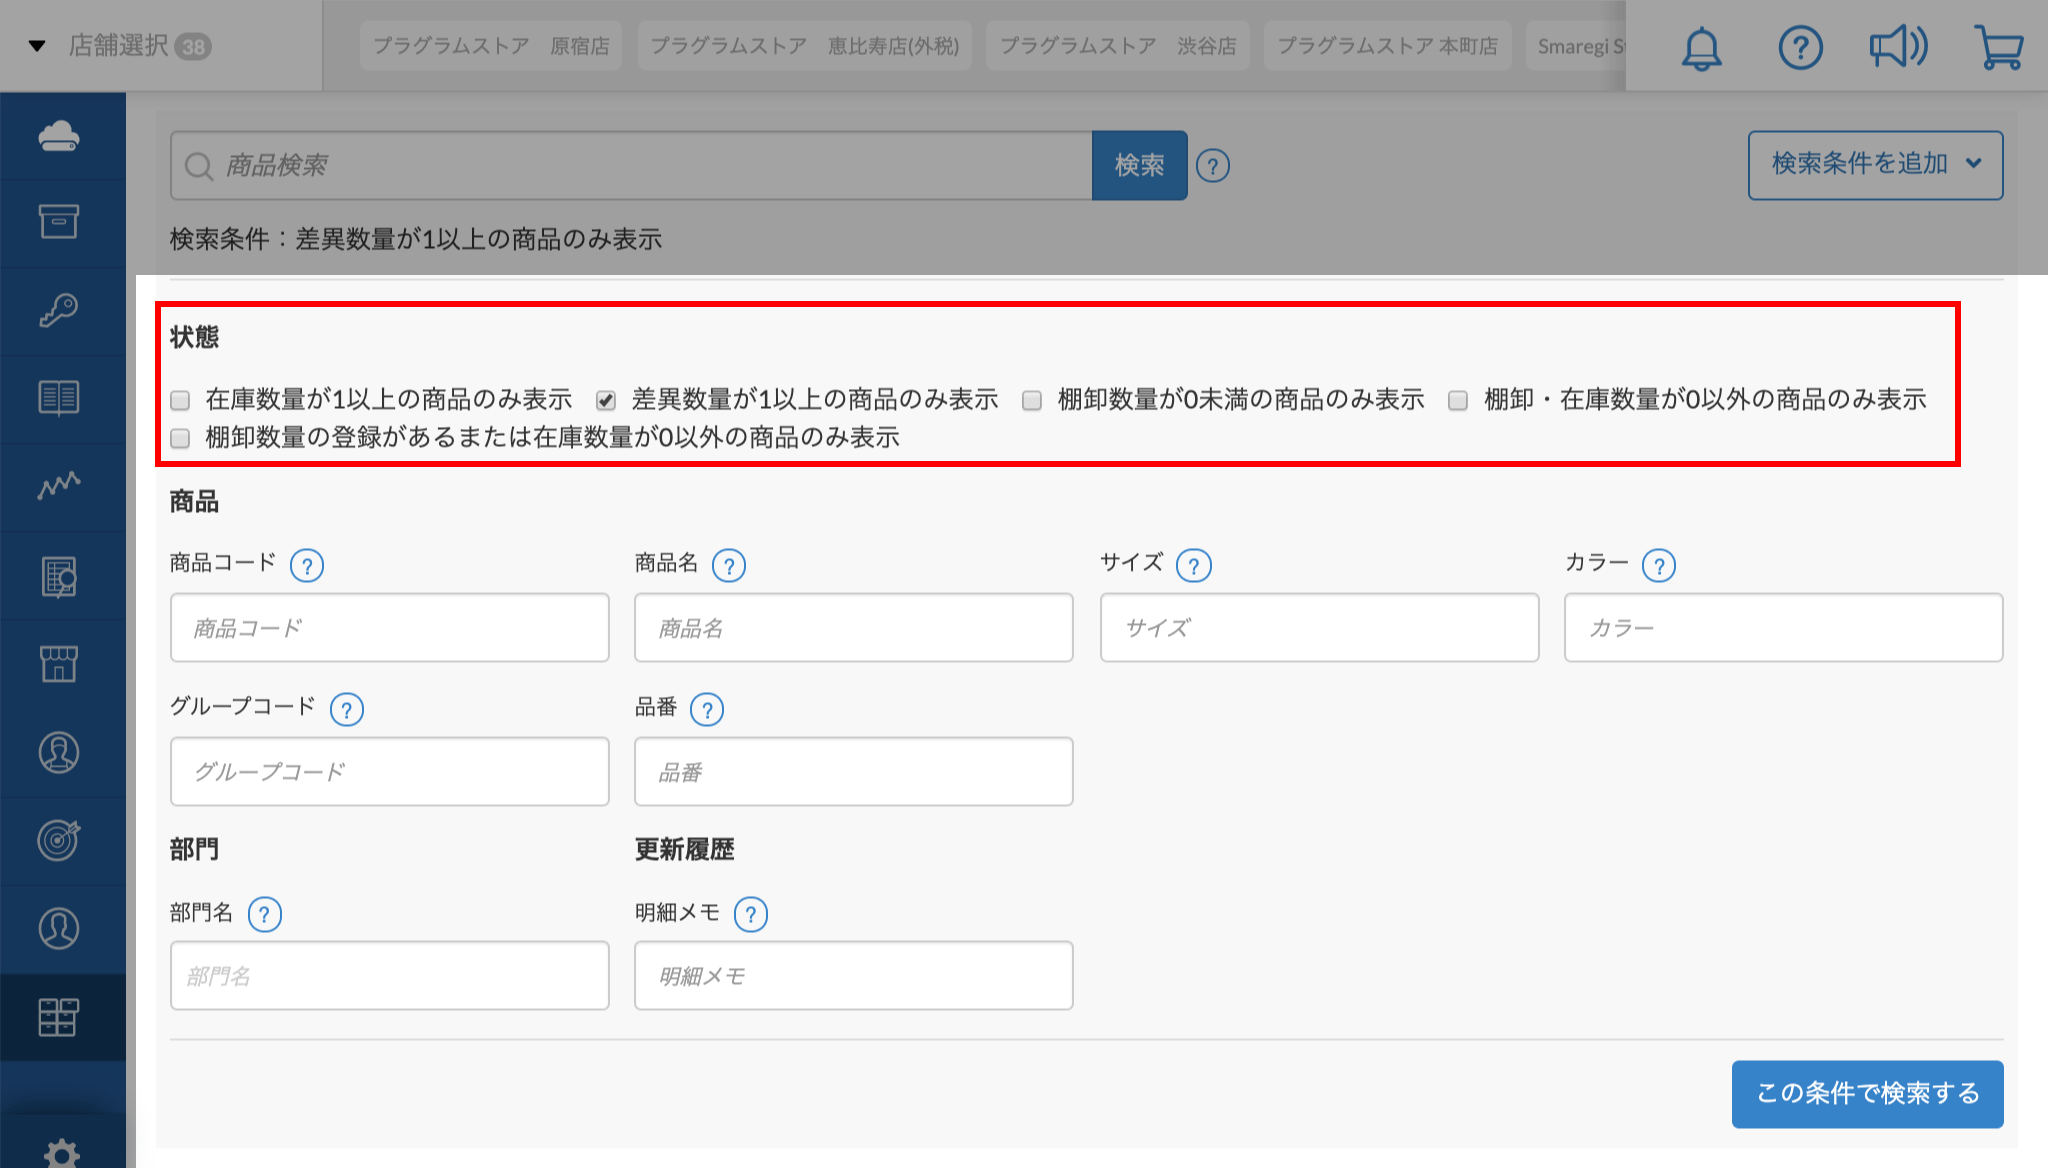
Task: Select the プラグラムストア 渋谷店 store tab
Action: pos(1118,46)
